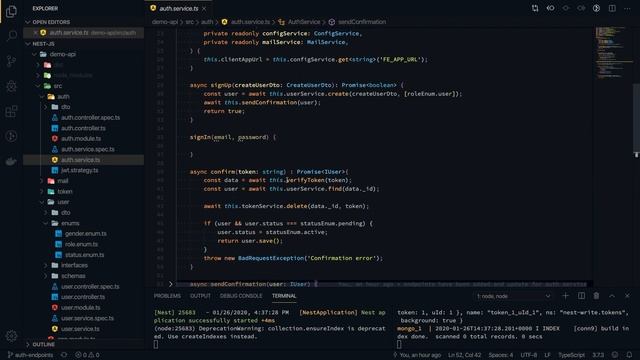
Task: Click the sync changes icon in status bar
Action: (x=64, y=355)
